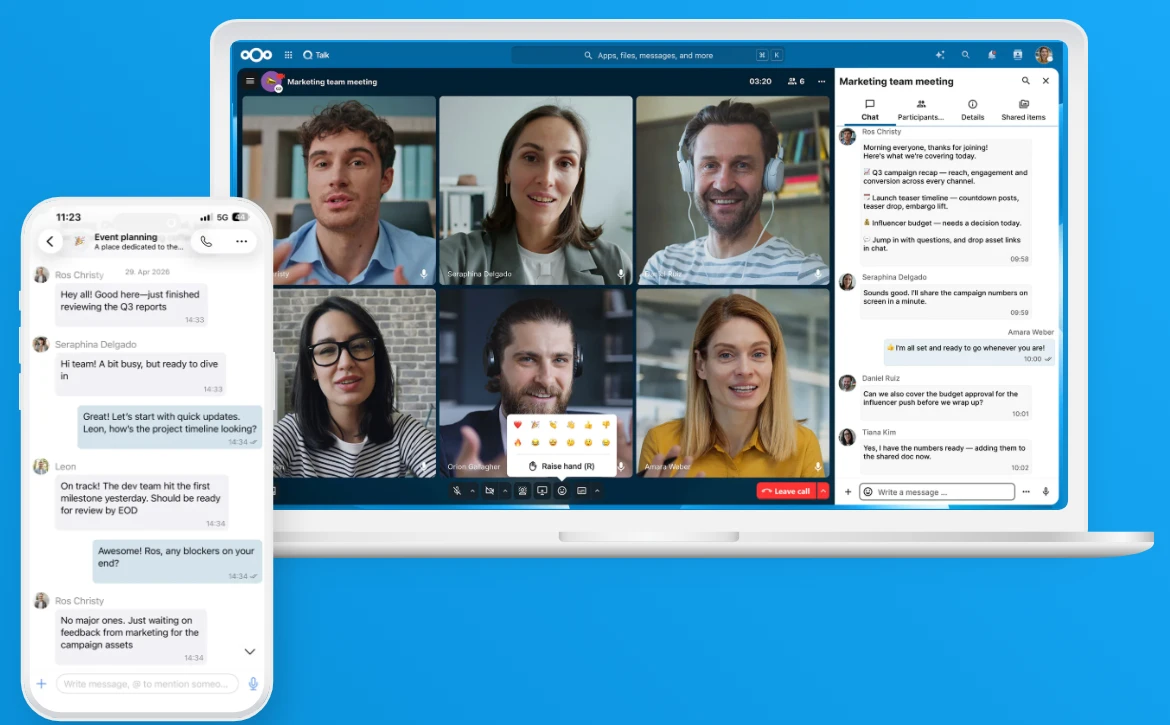The image size is (1170, 725).
Task: Switch to the Chat tab
Action: coord(870,110)
